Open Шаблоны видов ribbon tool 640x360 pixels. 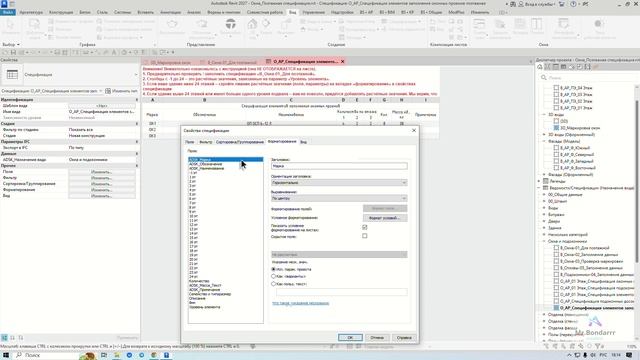pos(36,29)
